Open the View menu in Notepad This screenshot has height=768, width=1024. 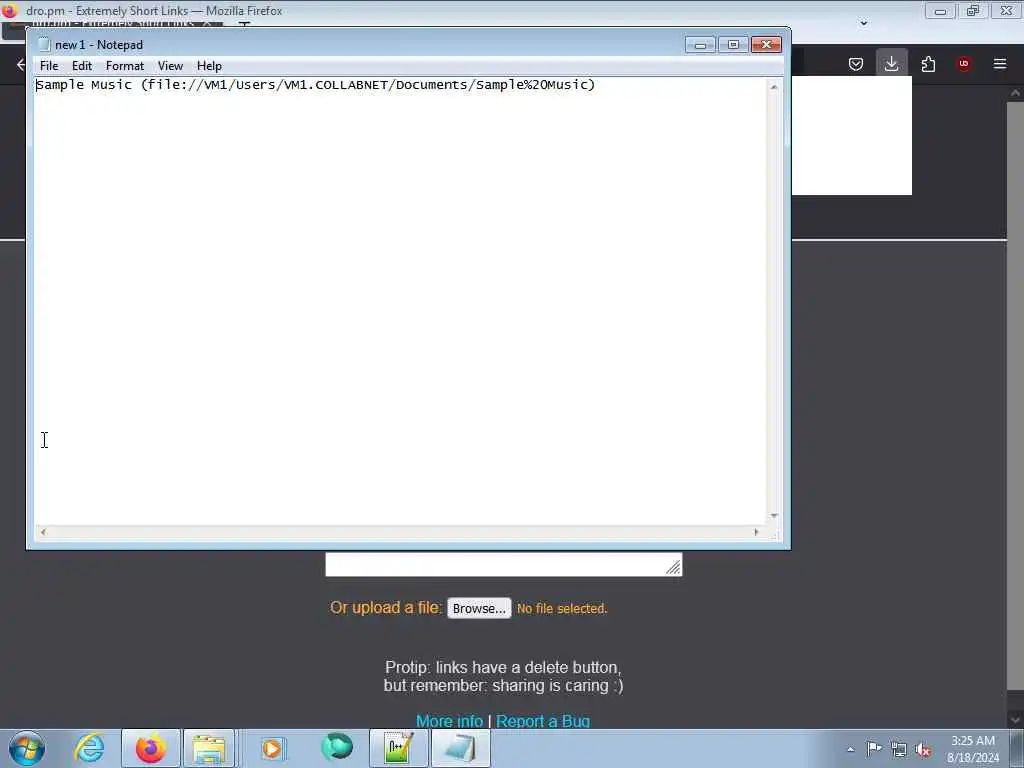click(x=170, y=66)
